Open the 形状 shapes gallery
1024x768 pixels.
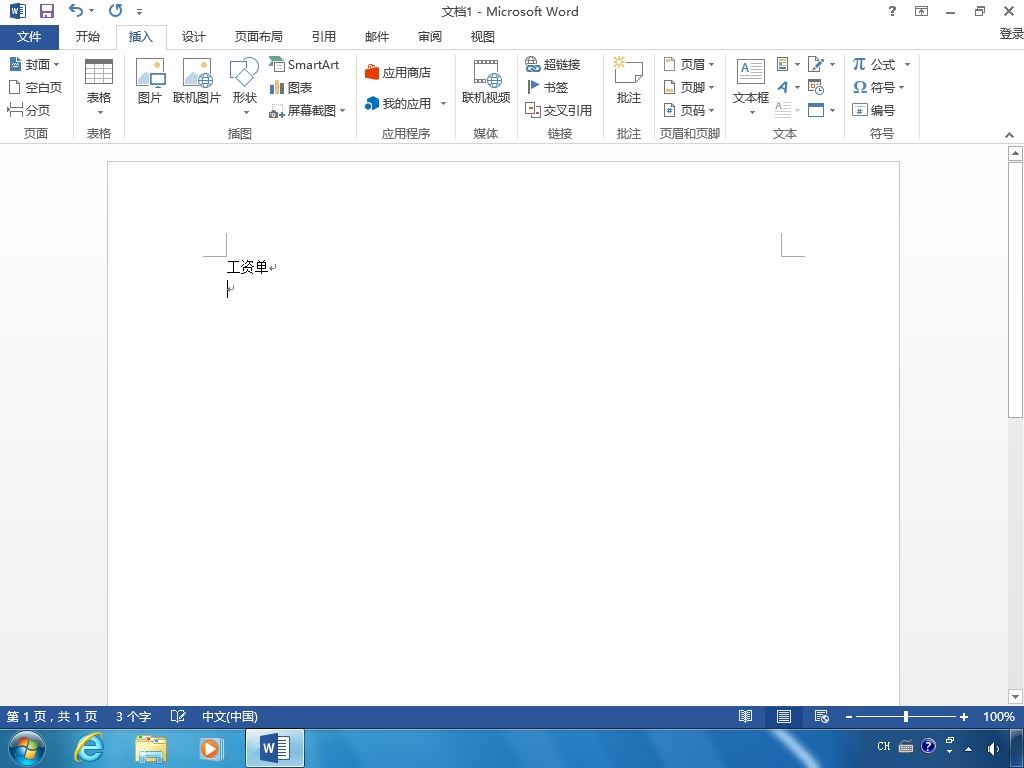(x=244, y=87)
